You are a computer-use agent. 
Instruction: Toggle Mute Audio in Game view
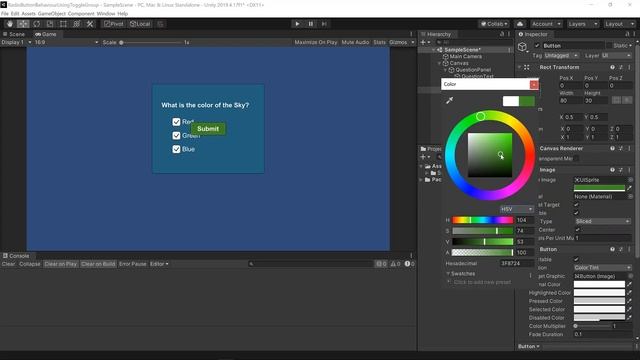(x=355, y=42)
